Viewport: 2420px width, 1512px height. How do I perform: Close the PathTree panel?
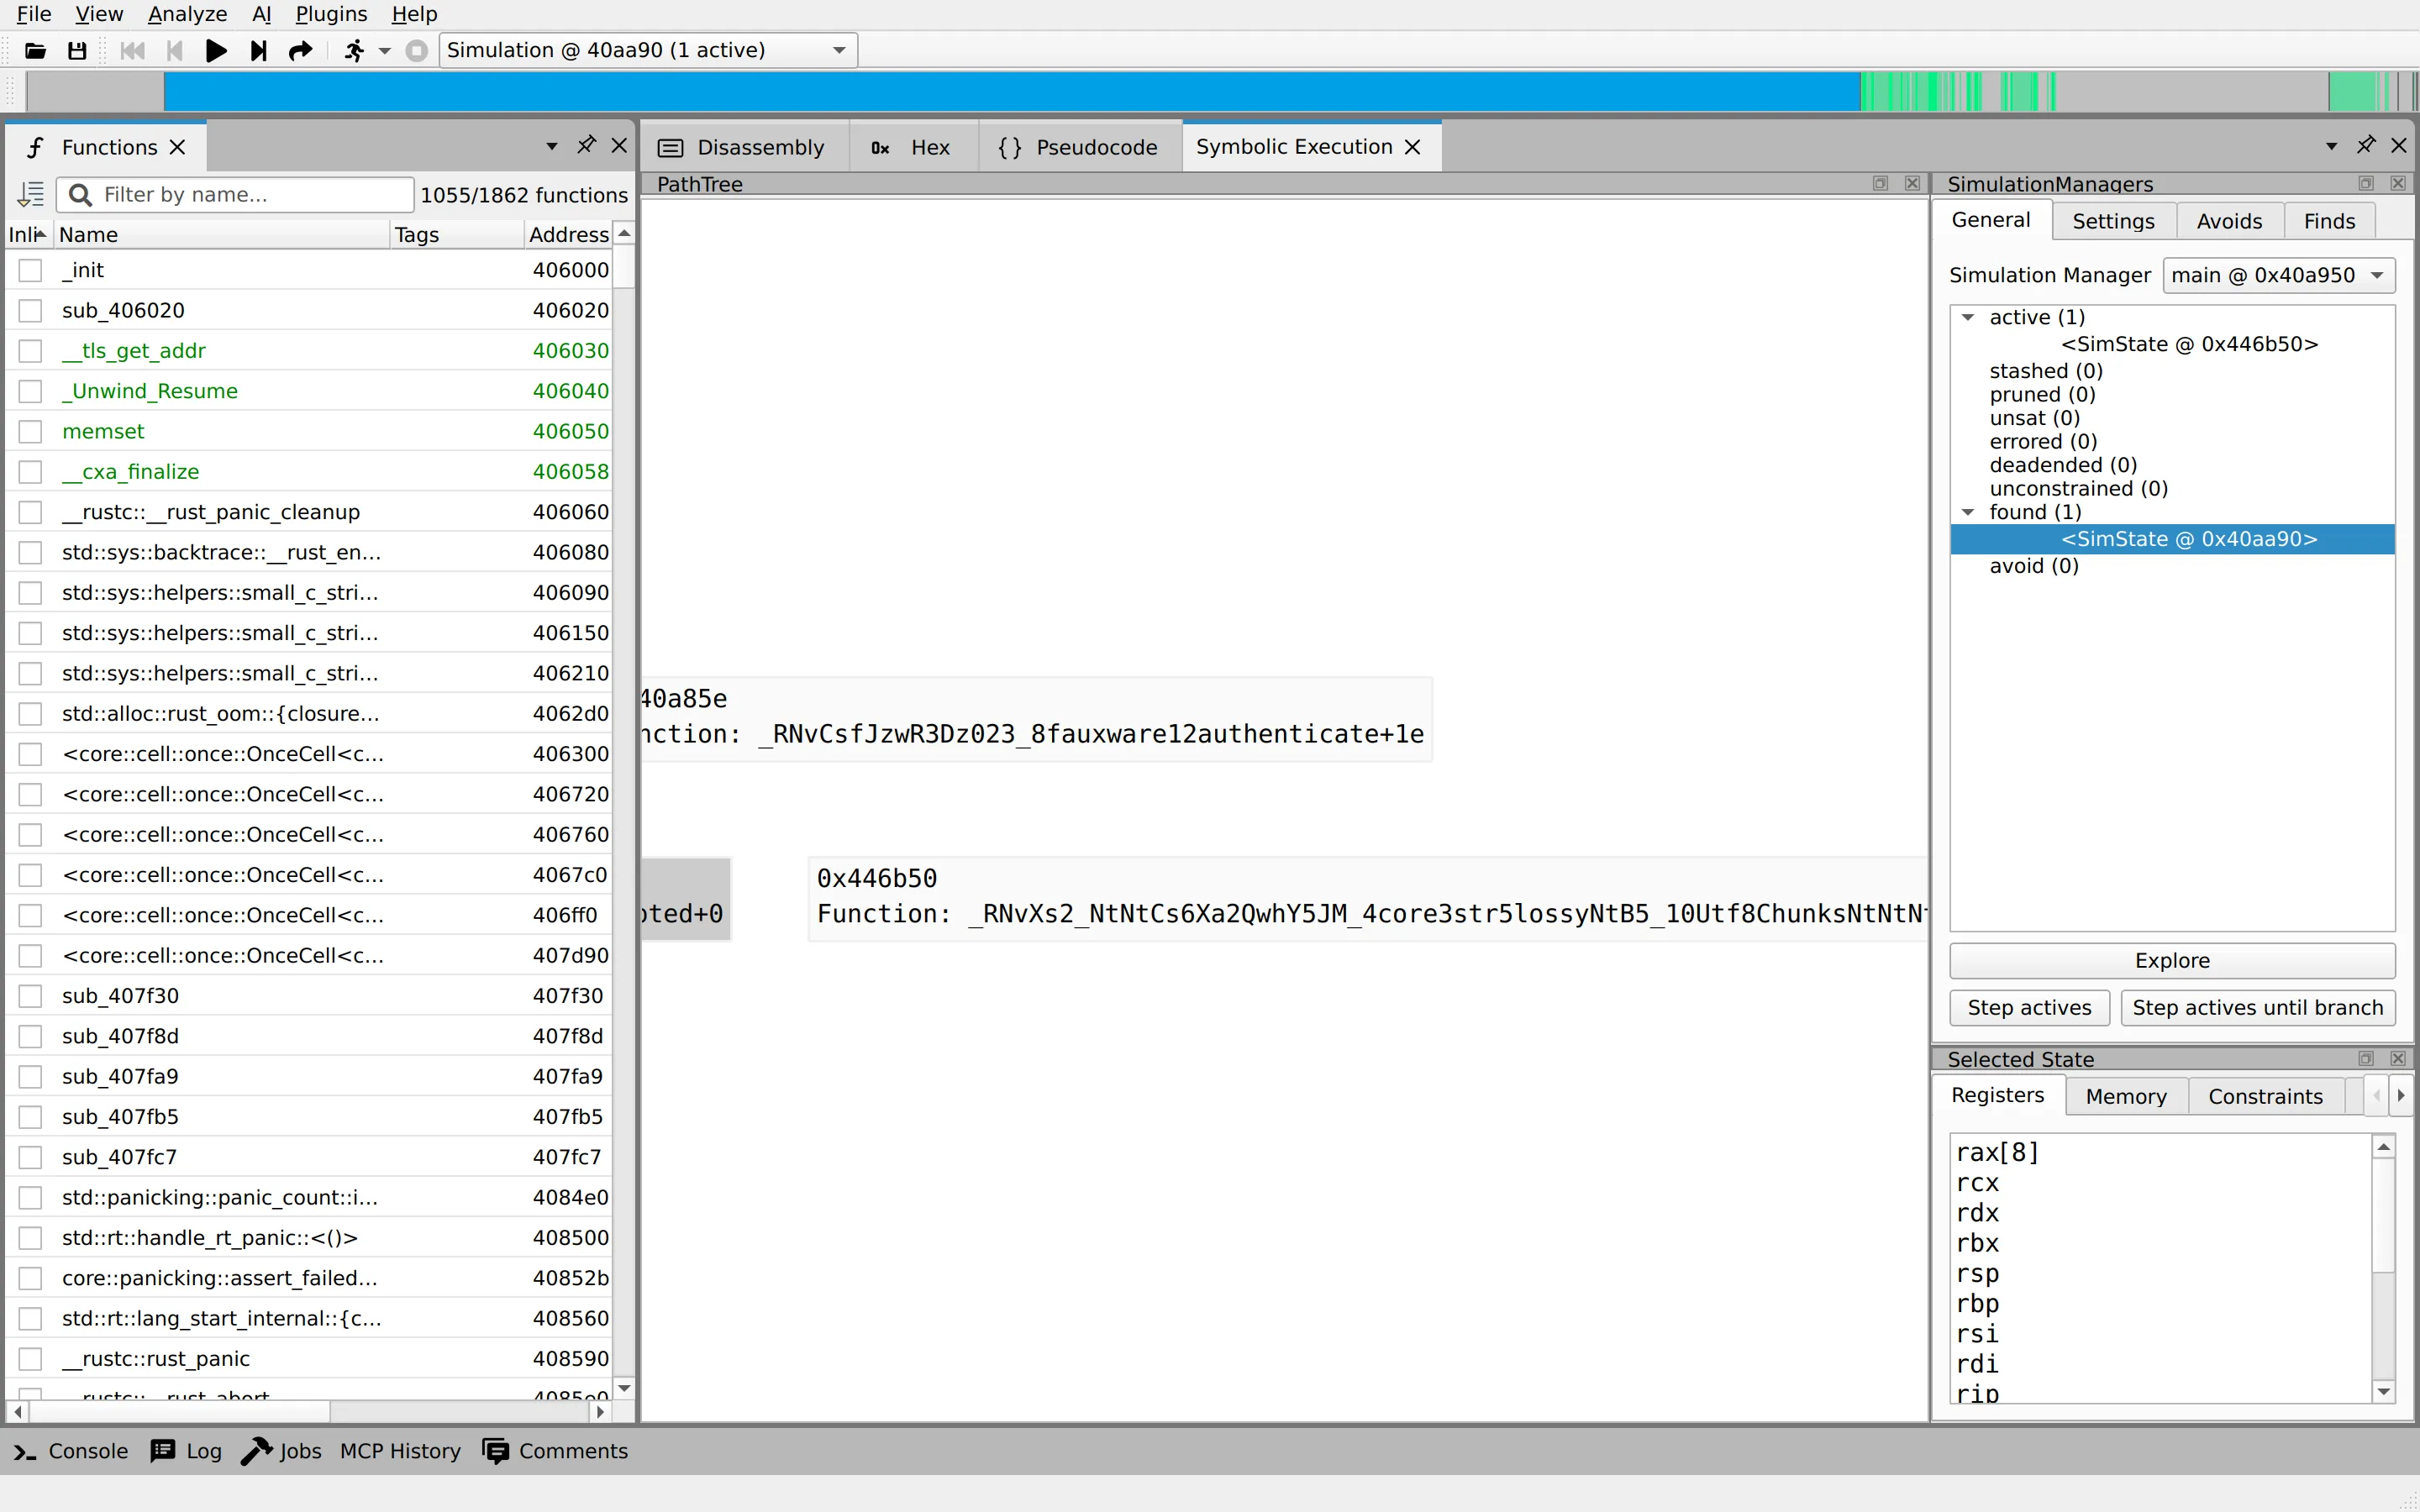[x=1912, y=184]
